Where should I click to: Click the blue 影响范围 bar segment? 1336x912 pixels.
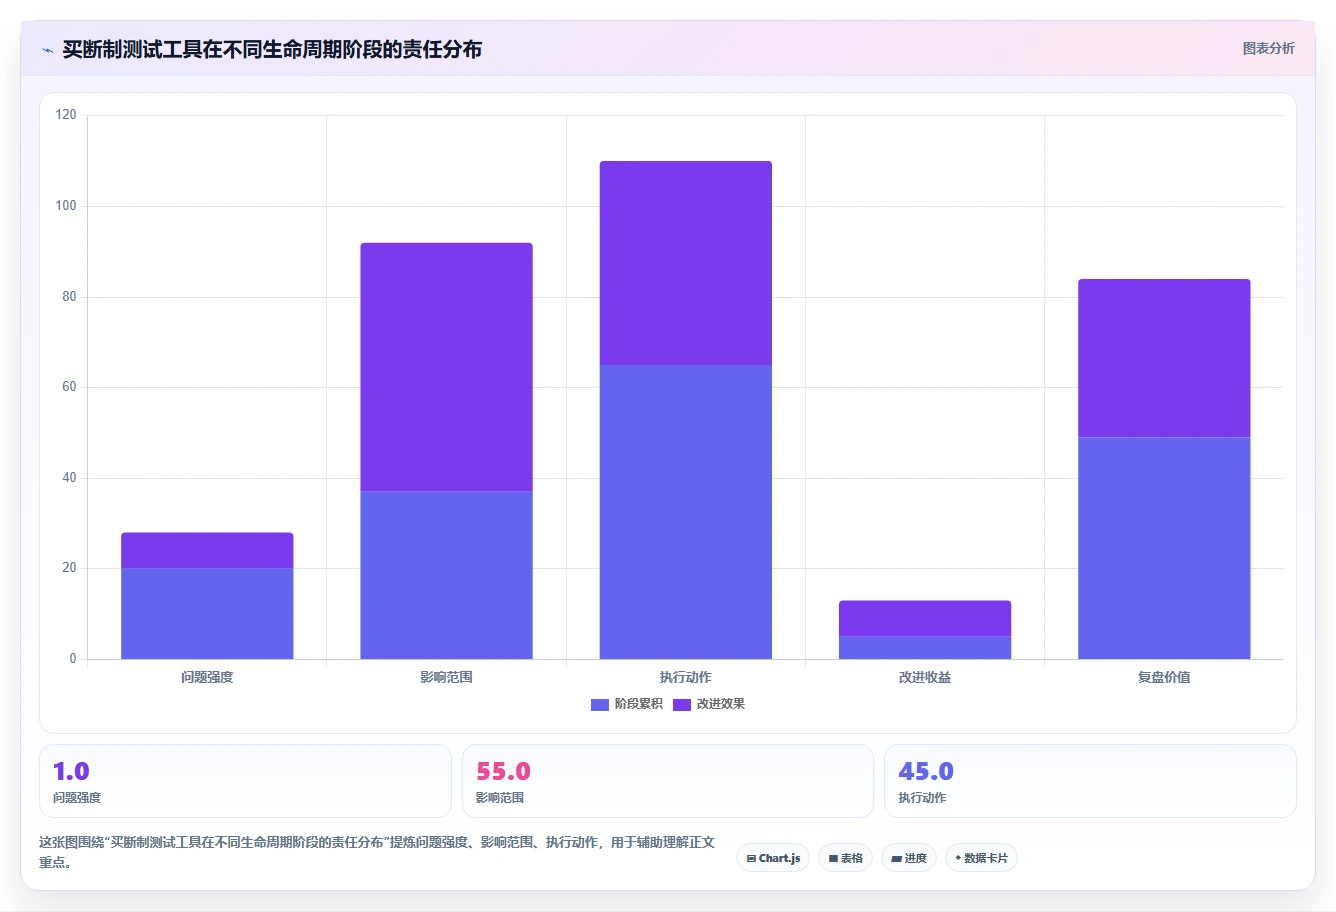click(446, 575)
